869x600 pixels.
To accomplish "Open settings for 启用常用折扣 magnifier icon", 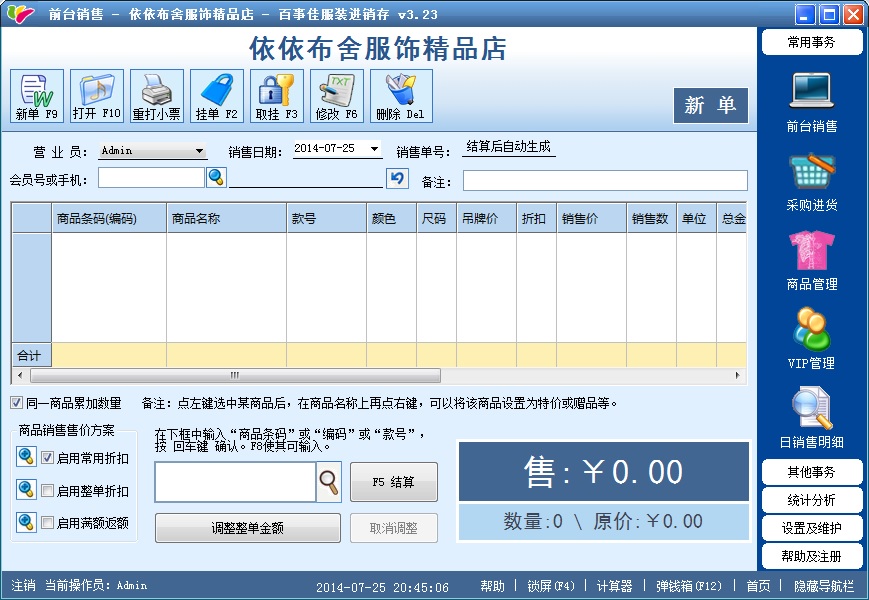I will (26, 457).
